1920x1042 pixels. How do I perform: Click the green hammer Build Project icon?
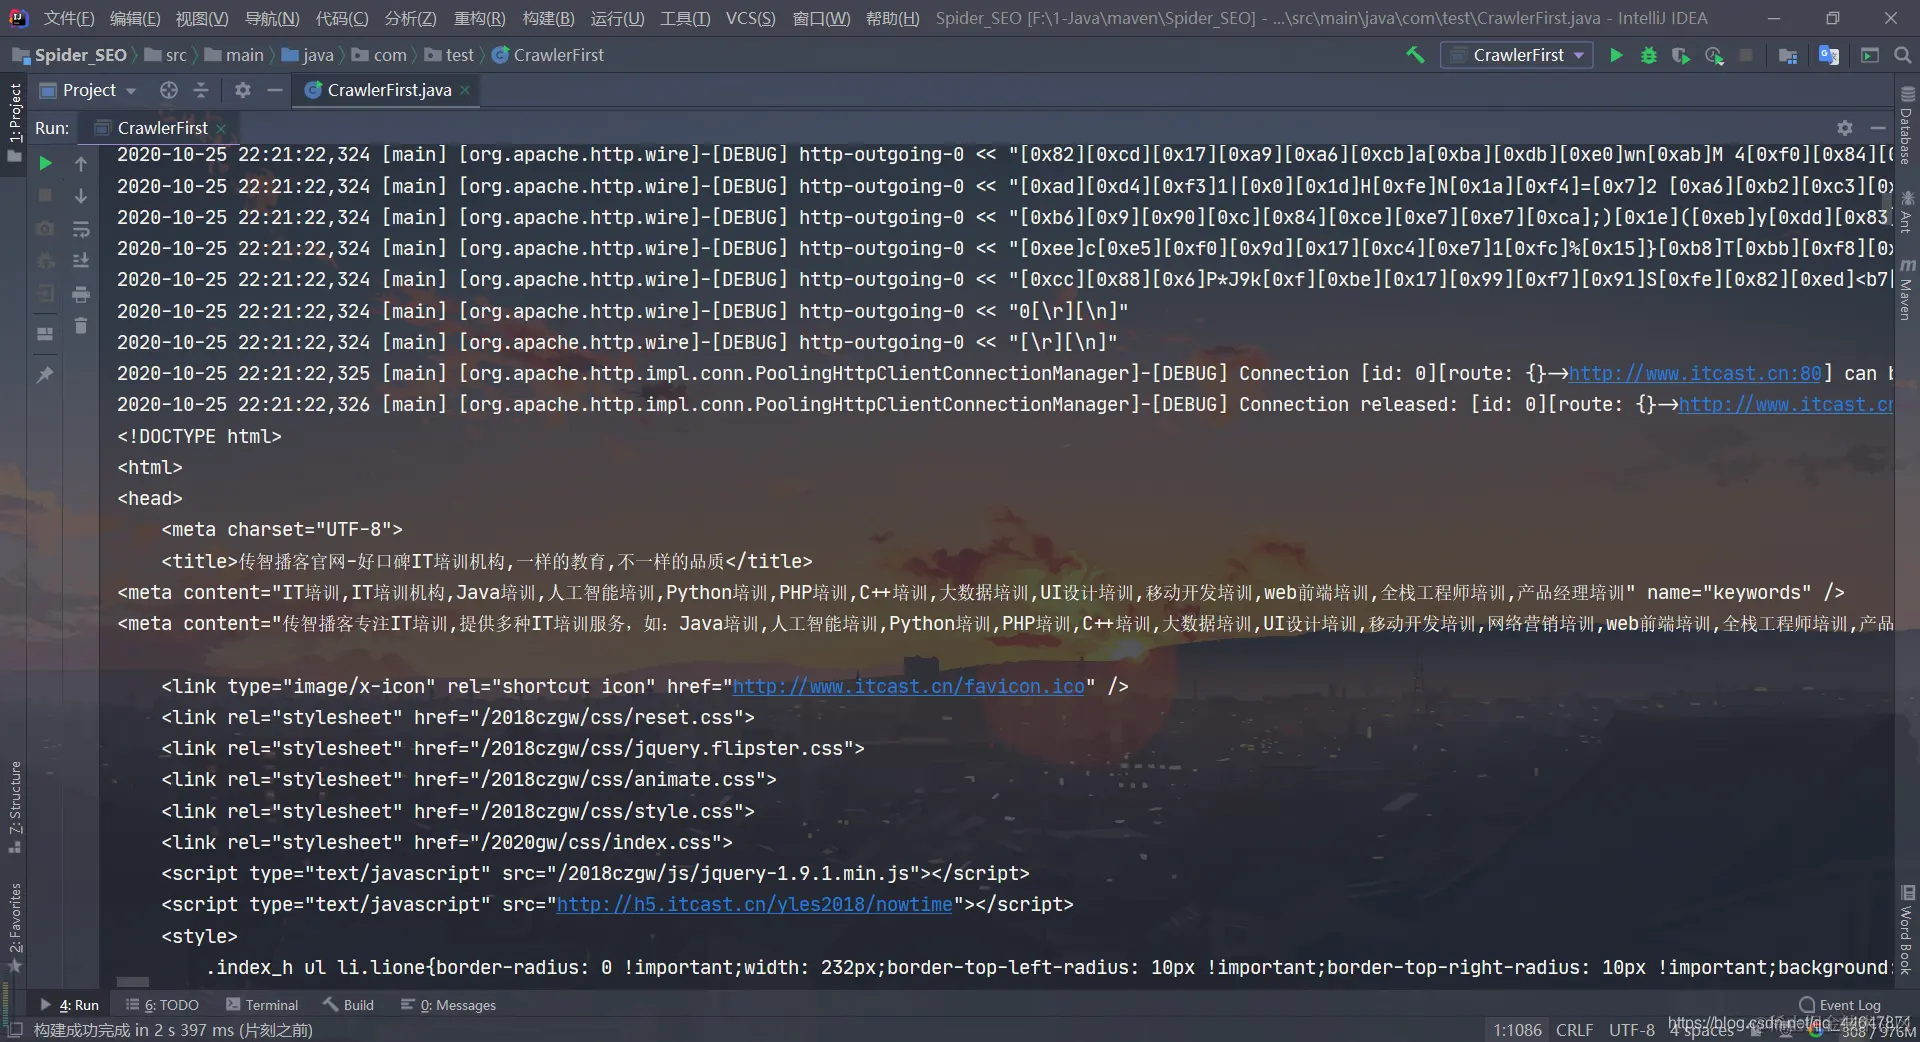(x=1414, y=55)
